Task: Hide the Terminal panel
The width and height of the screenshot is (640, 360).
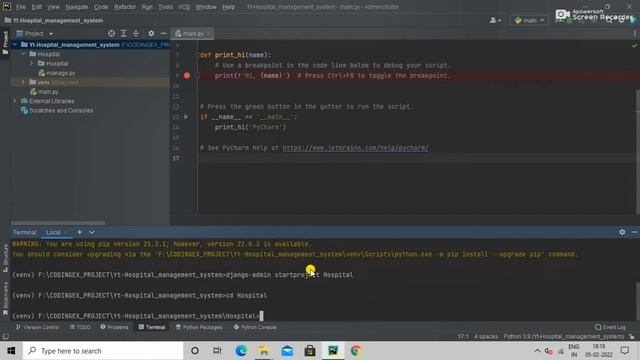Action: 634,232
